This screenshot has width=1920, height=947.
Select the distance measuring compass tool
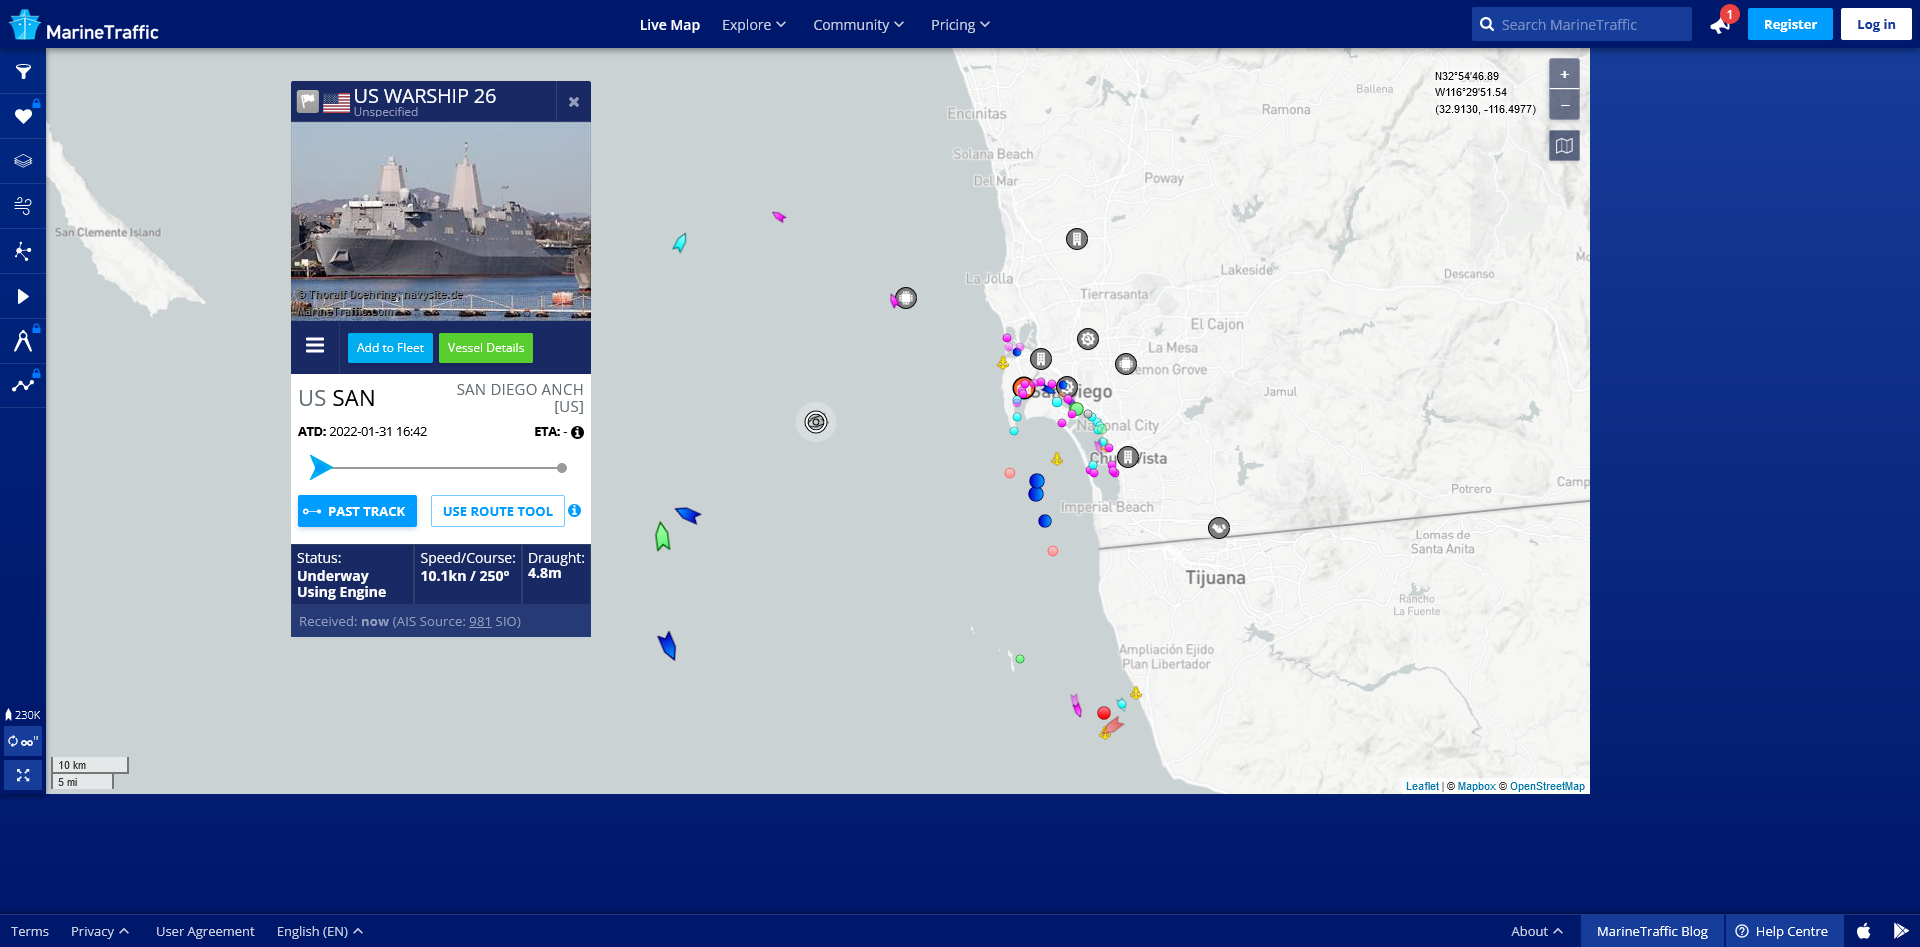(x=23, y=341)
